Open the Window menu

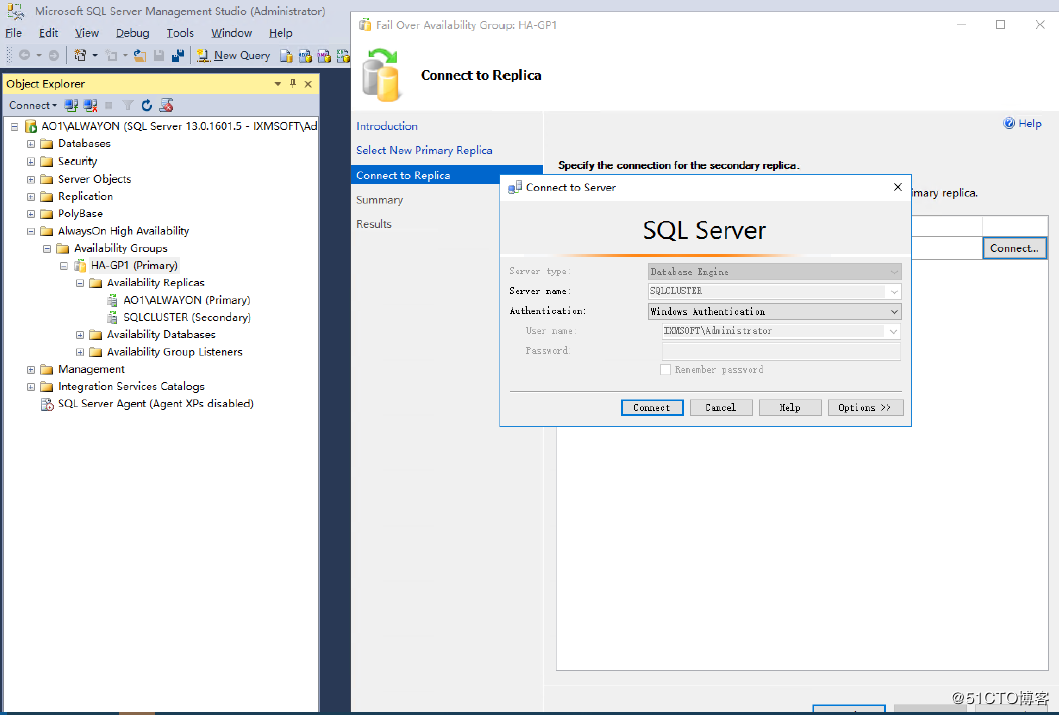(232, 33)
